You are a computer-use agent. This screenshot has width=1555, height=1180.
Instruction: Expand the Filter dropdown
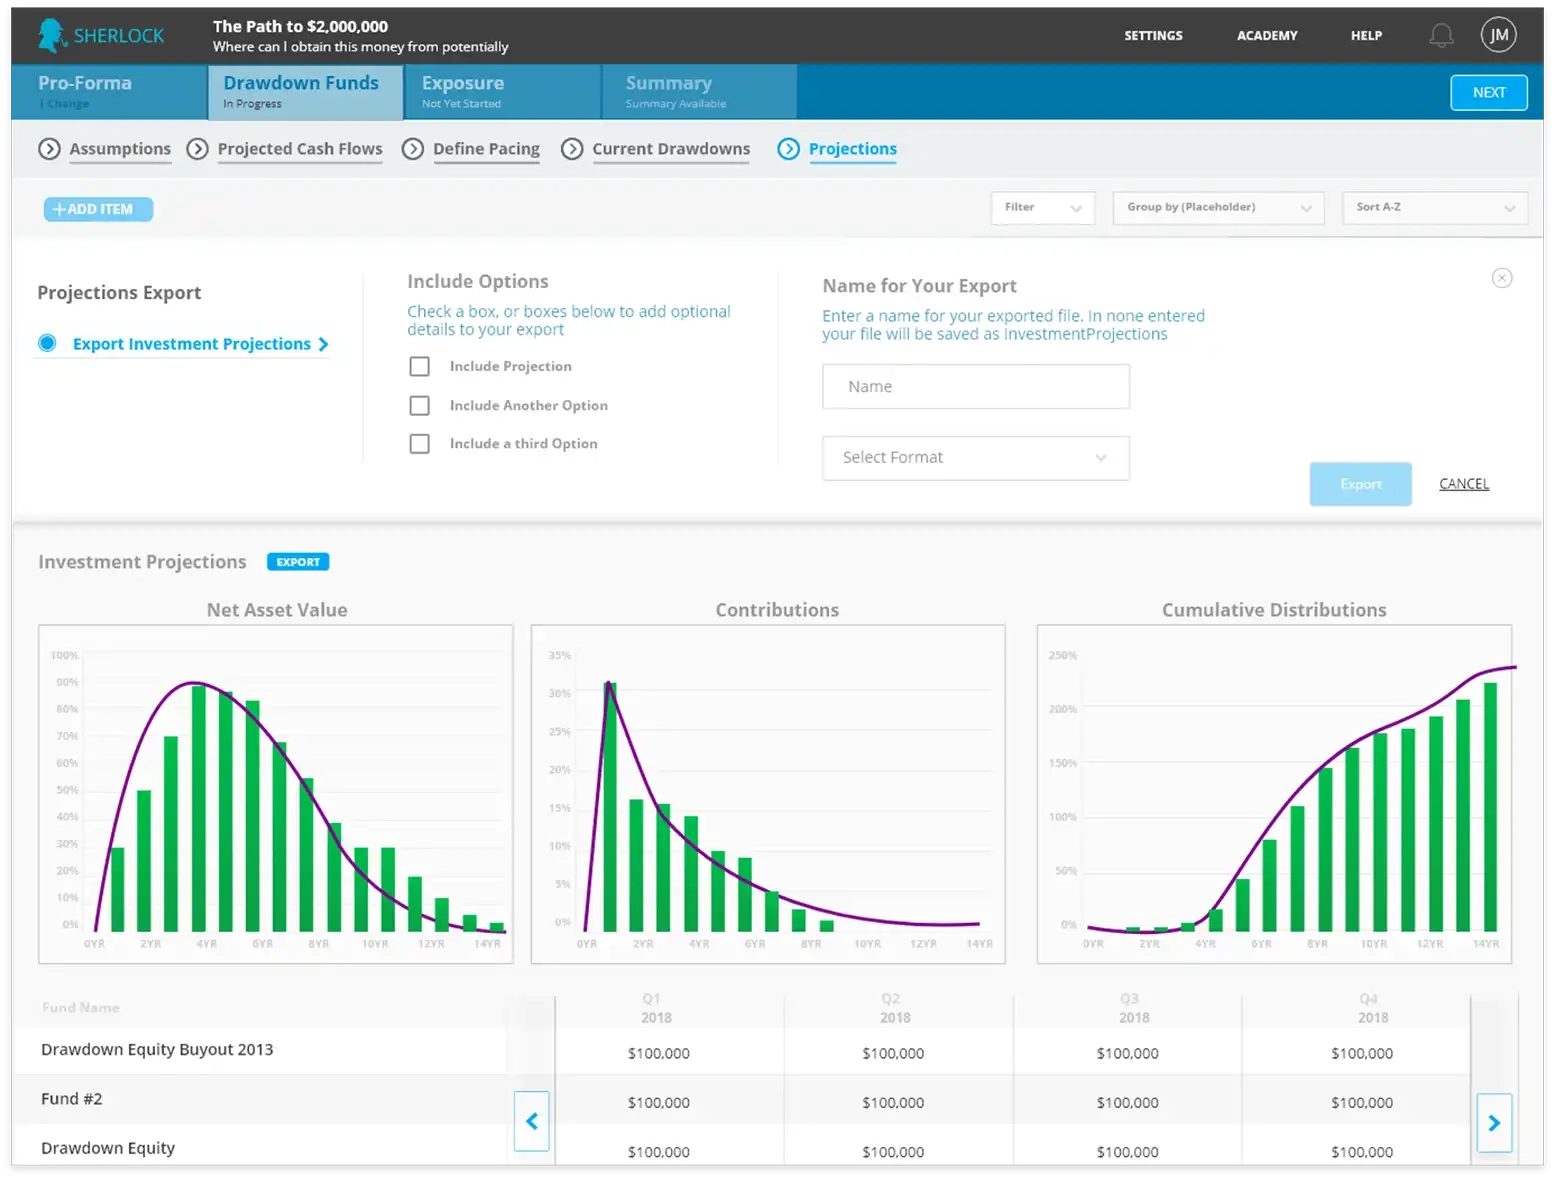pyautogui.click(x=1042, y=208)
